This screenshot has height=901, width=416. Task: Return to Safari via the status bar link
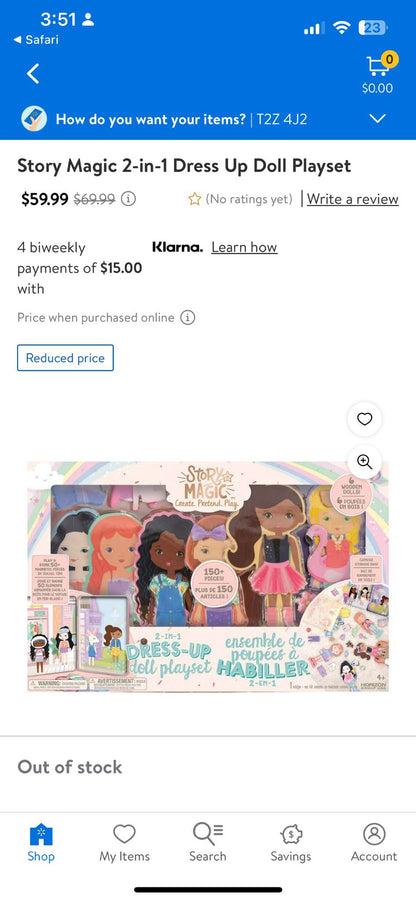point(36,40)
